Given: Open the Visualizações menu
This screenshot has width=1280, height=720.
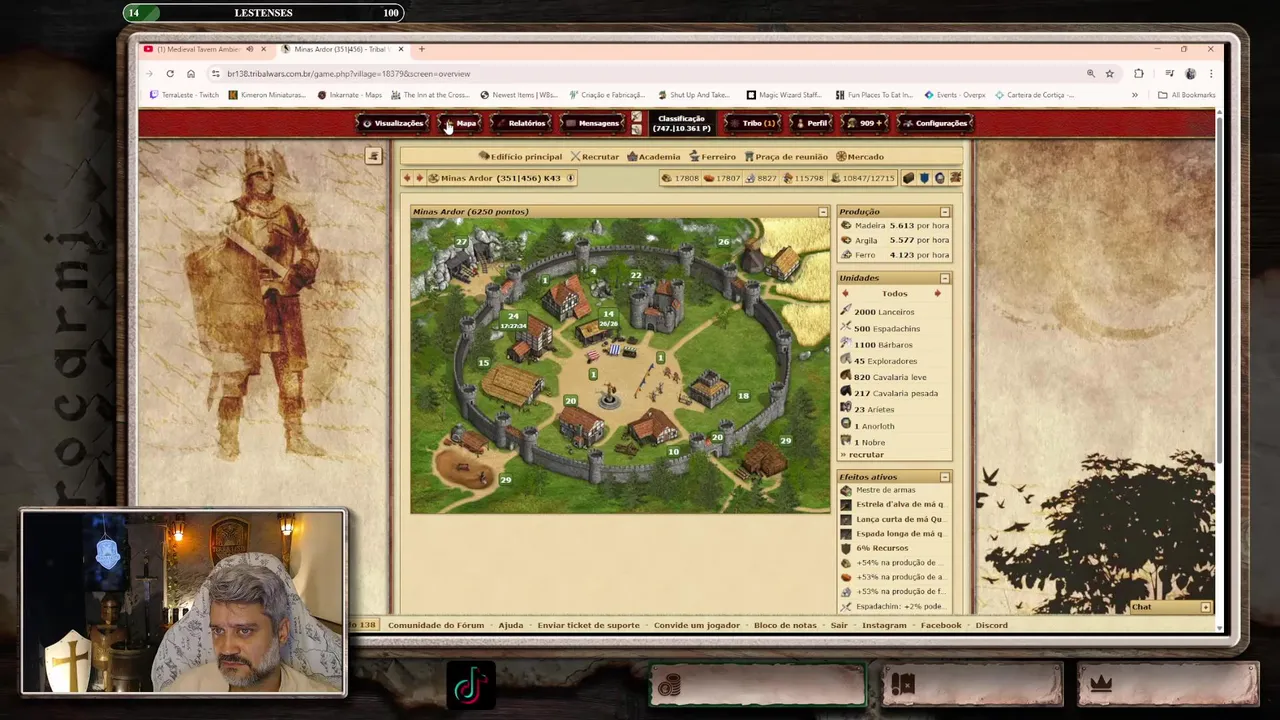Looking at the screenshot, I should point(393,123).
